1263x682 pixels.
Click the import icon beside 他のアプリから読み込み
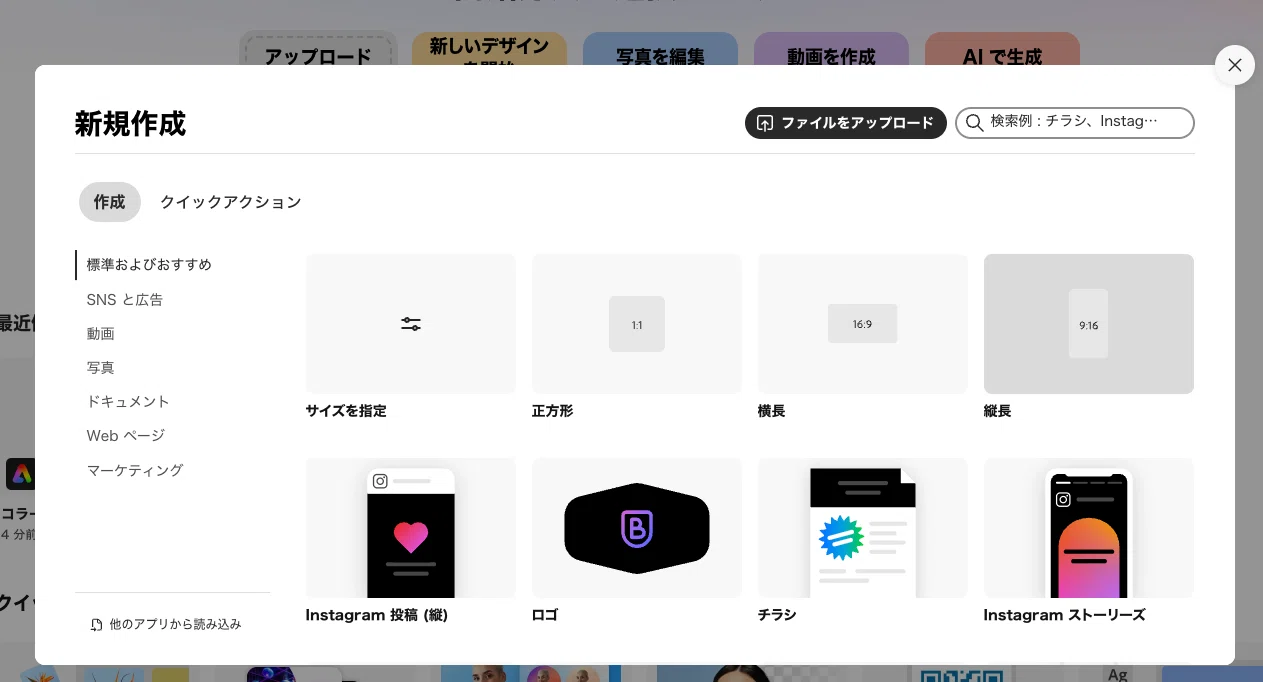(x=96, y=624)
